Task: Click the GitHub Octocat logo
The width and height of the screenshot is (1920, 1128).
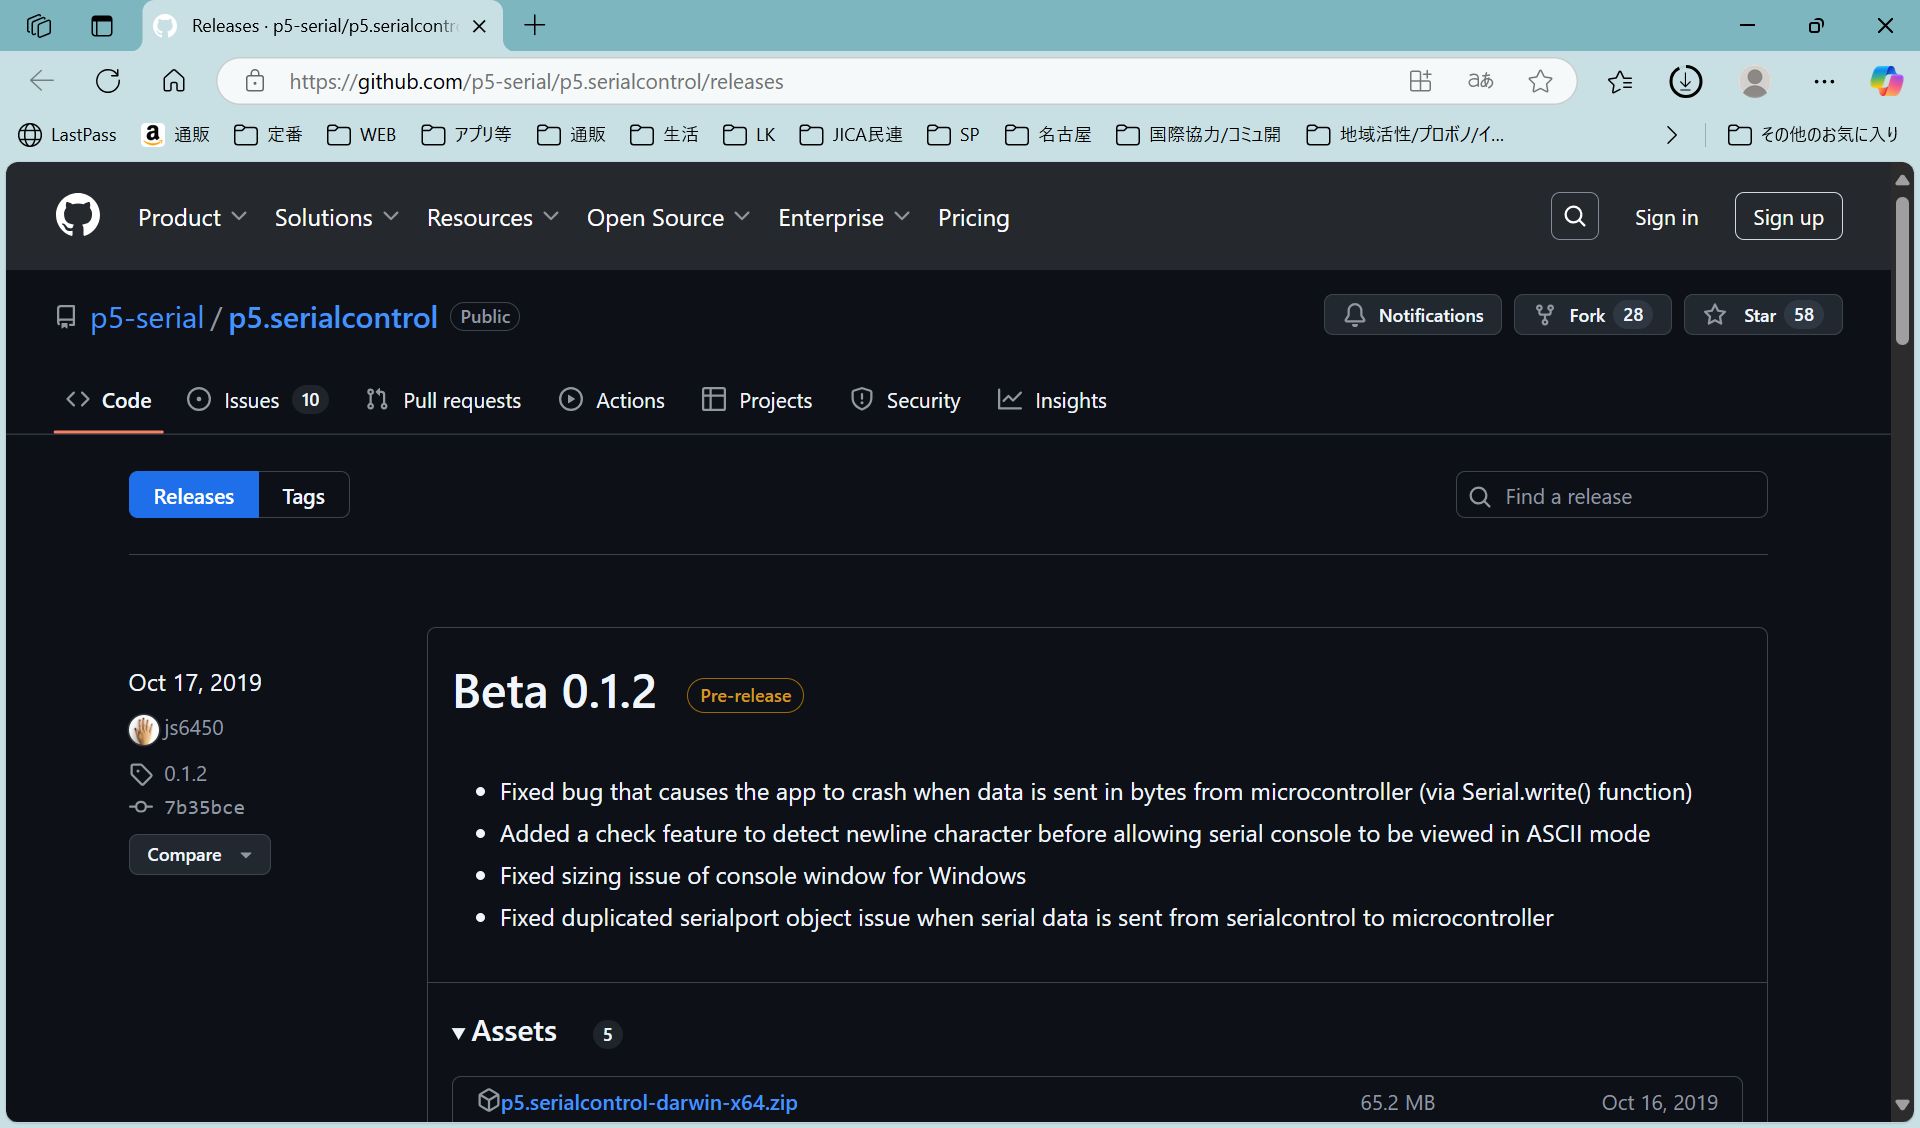Action: 78,216
